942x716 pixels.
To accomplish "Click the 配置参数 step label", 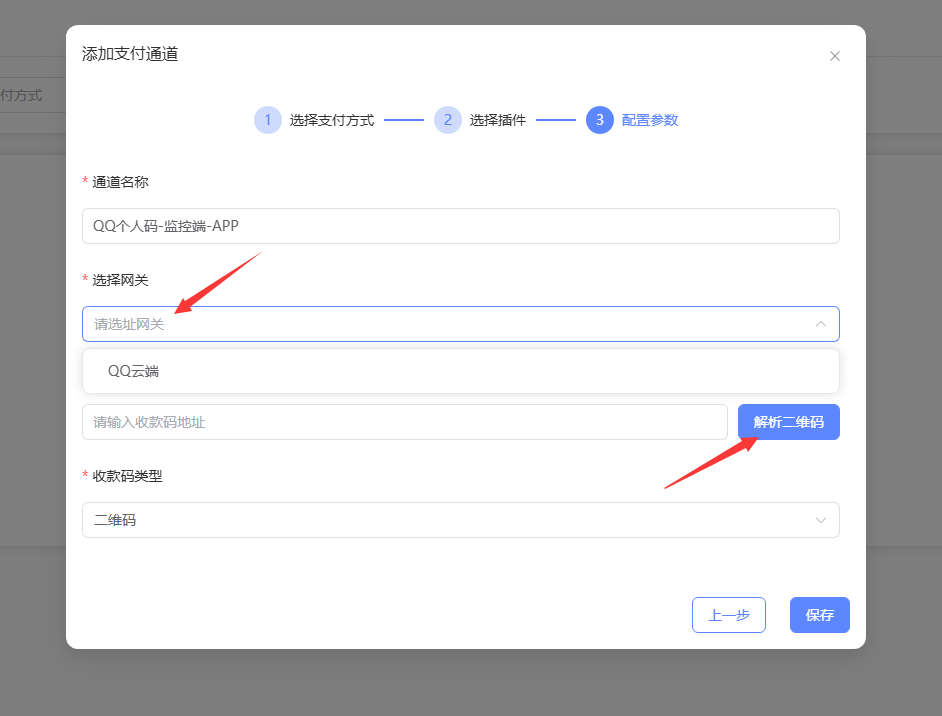I will click(x=649, y=120).
